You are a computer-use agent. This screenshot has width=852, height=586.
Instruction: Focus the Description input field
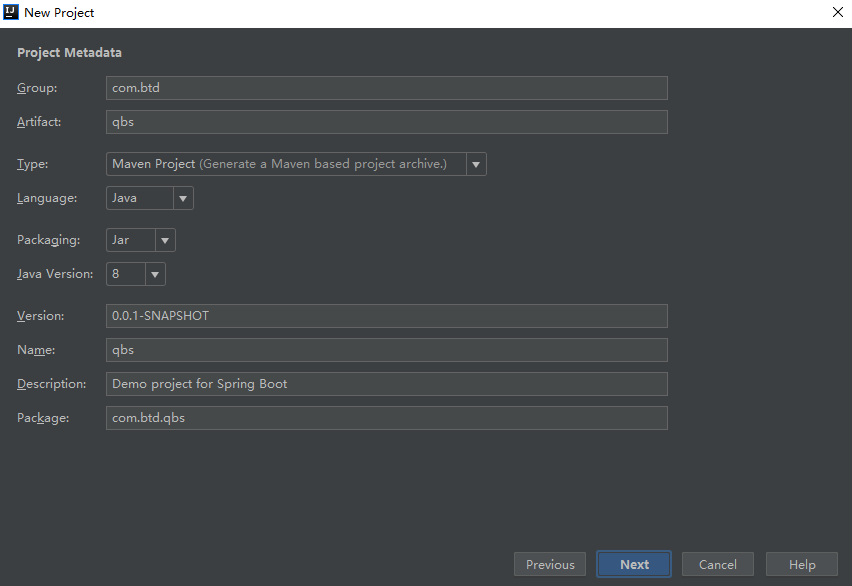point(386,384)
